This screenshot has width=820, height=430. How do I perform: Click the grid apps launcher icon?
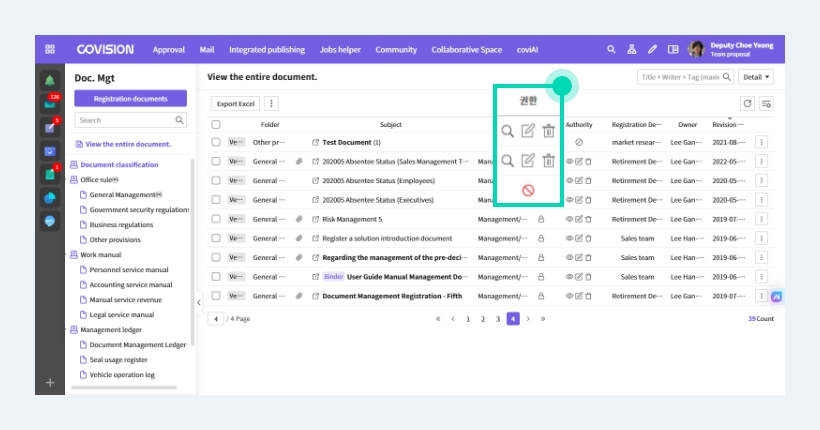tap(50, 49)
